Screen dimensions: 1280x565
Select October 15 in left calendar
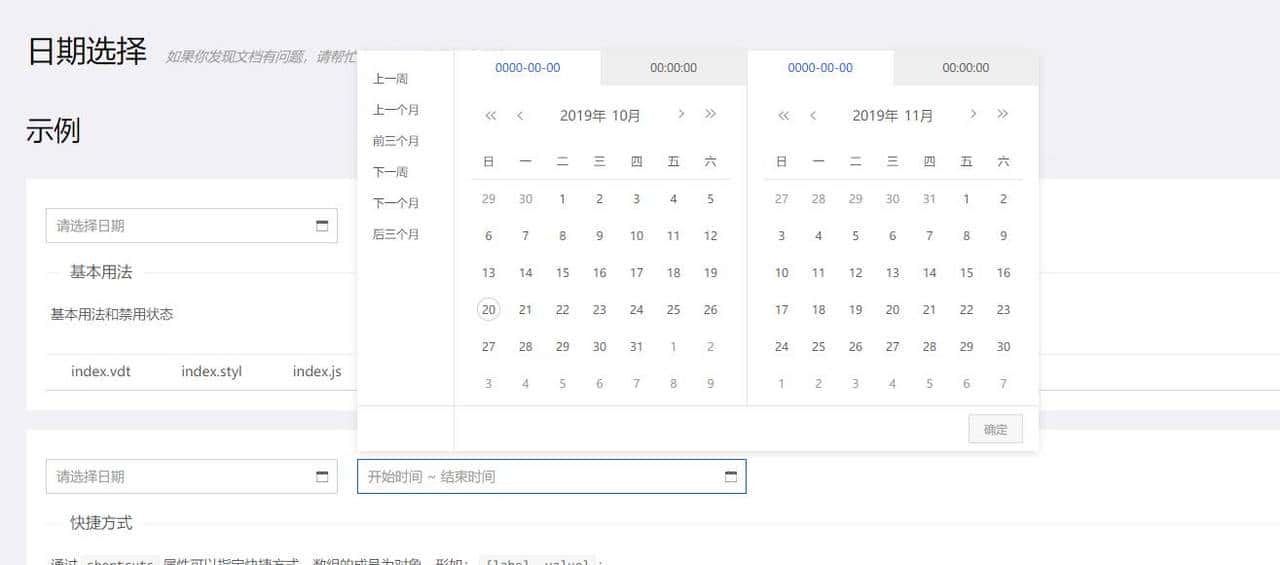coord(562,273)
